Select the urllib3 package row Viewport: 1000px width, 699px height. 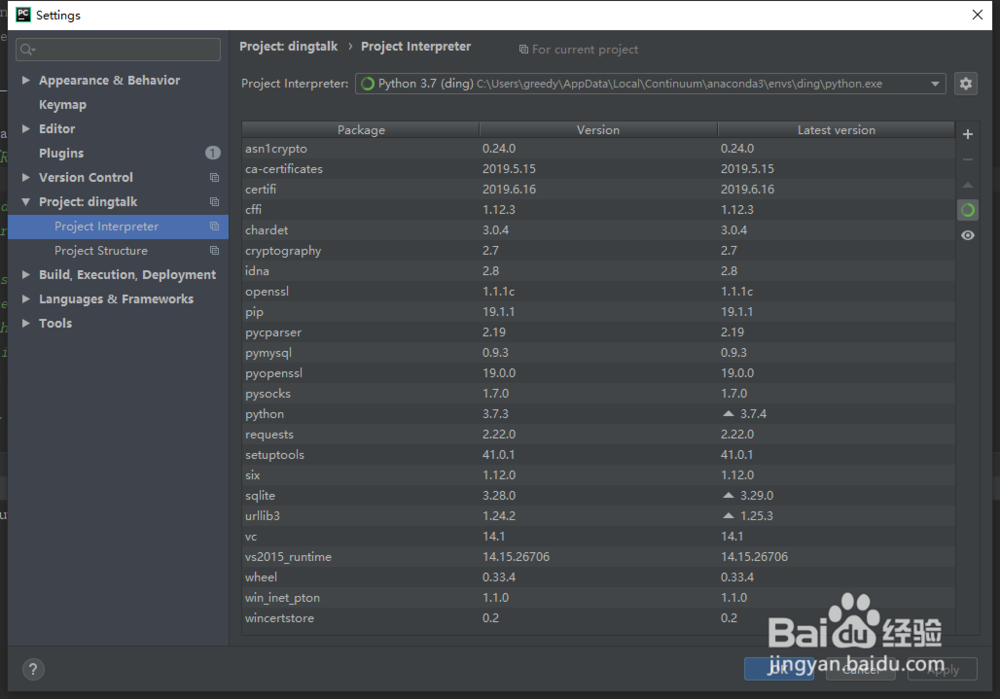click(x=598, y=516)
